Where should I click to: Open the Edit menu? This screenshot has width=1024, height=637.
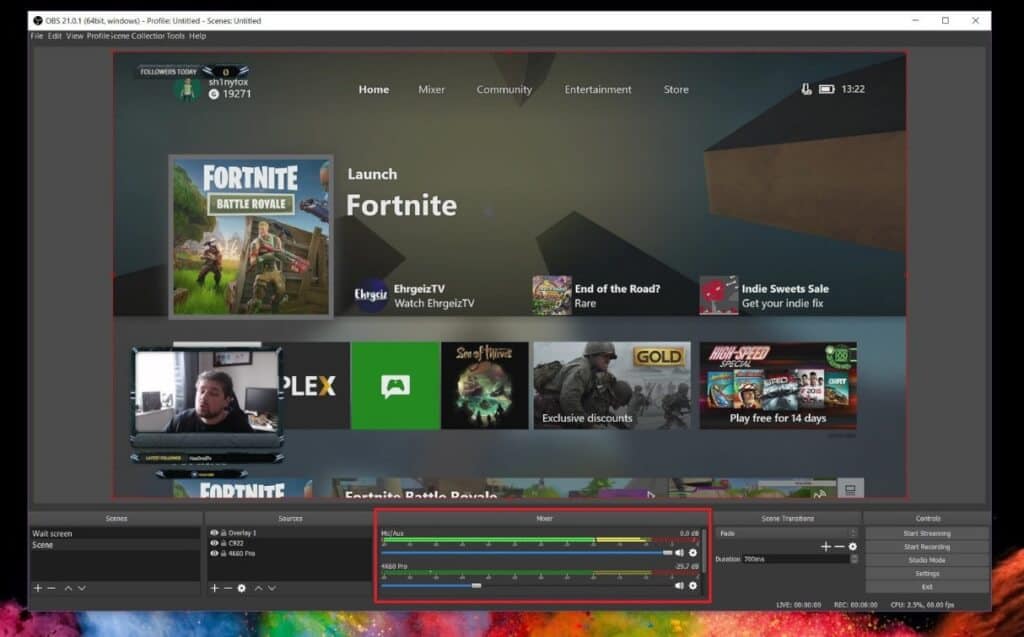[x=55, y=36]
